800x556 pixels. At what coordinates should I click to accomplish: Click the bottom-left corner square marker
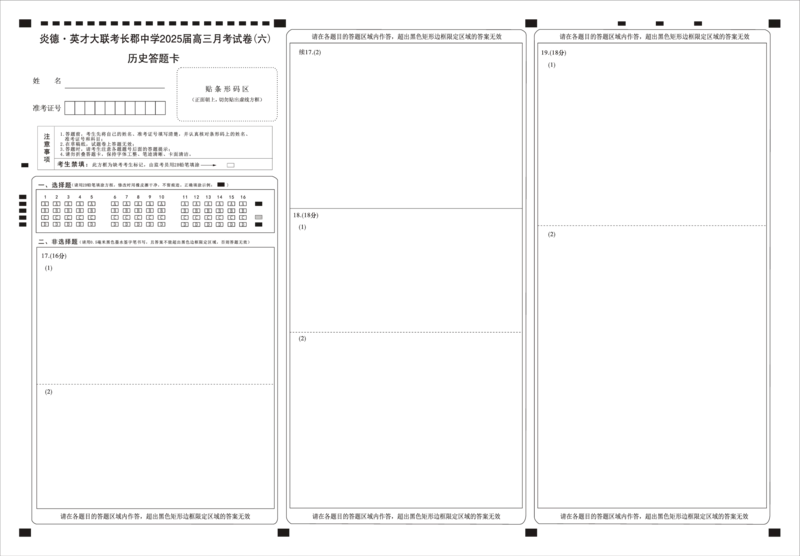[x=23, y=535]
